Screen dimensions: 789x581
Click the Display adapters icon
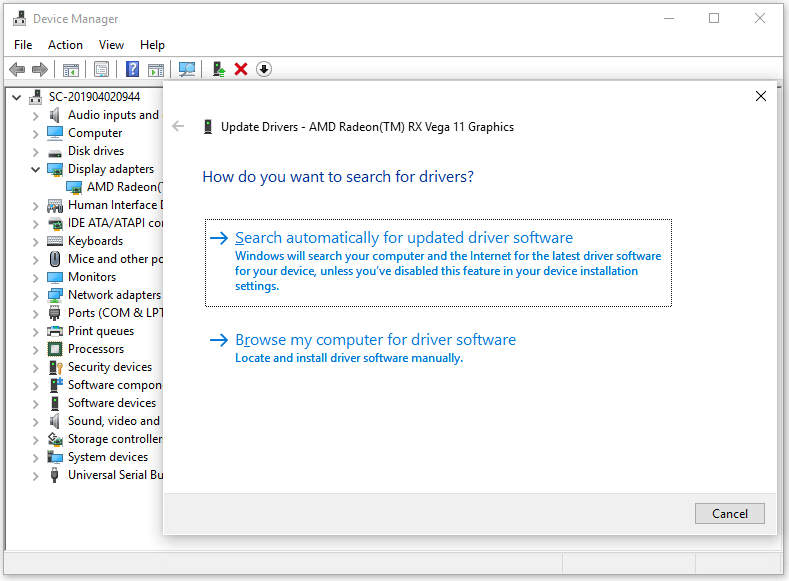tap(54, 169)
